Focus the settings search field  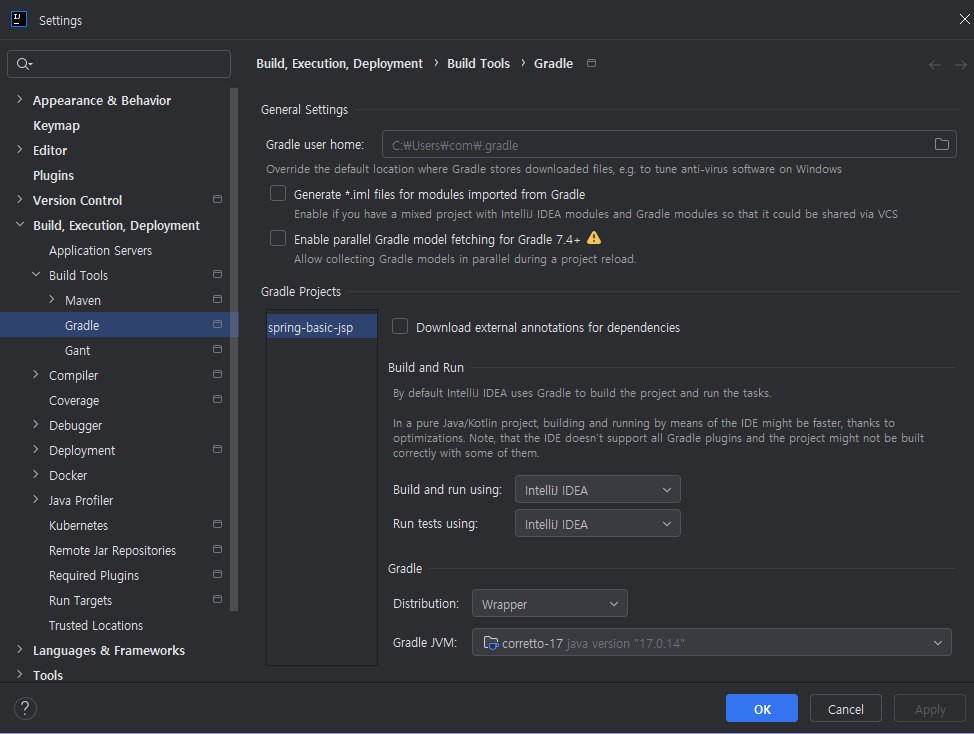click(x=119, y=64)
